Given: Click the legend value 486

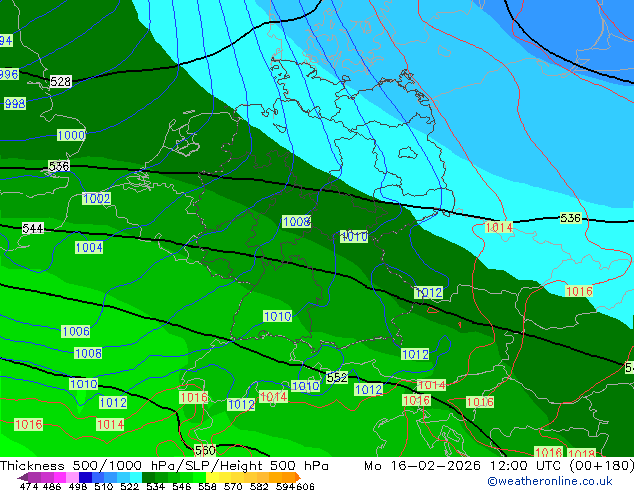Looking at the screenshot, I should (52, 486).
